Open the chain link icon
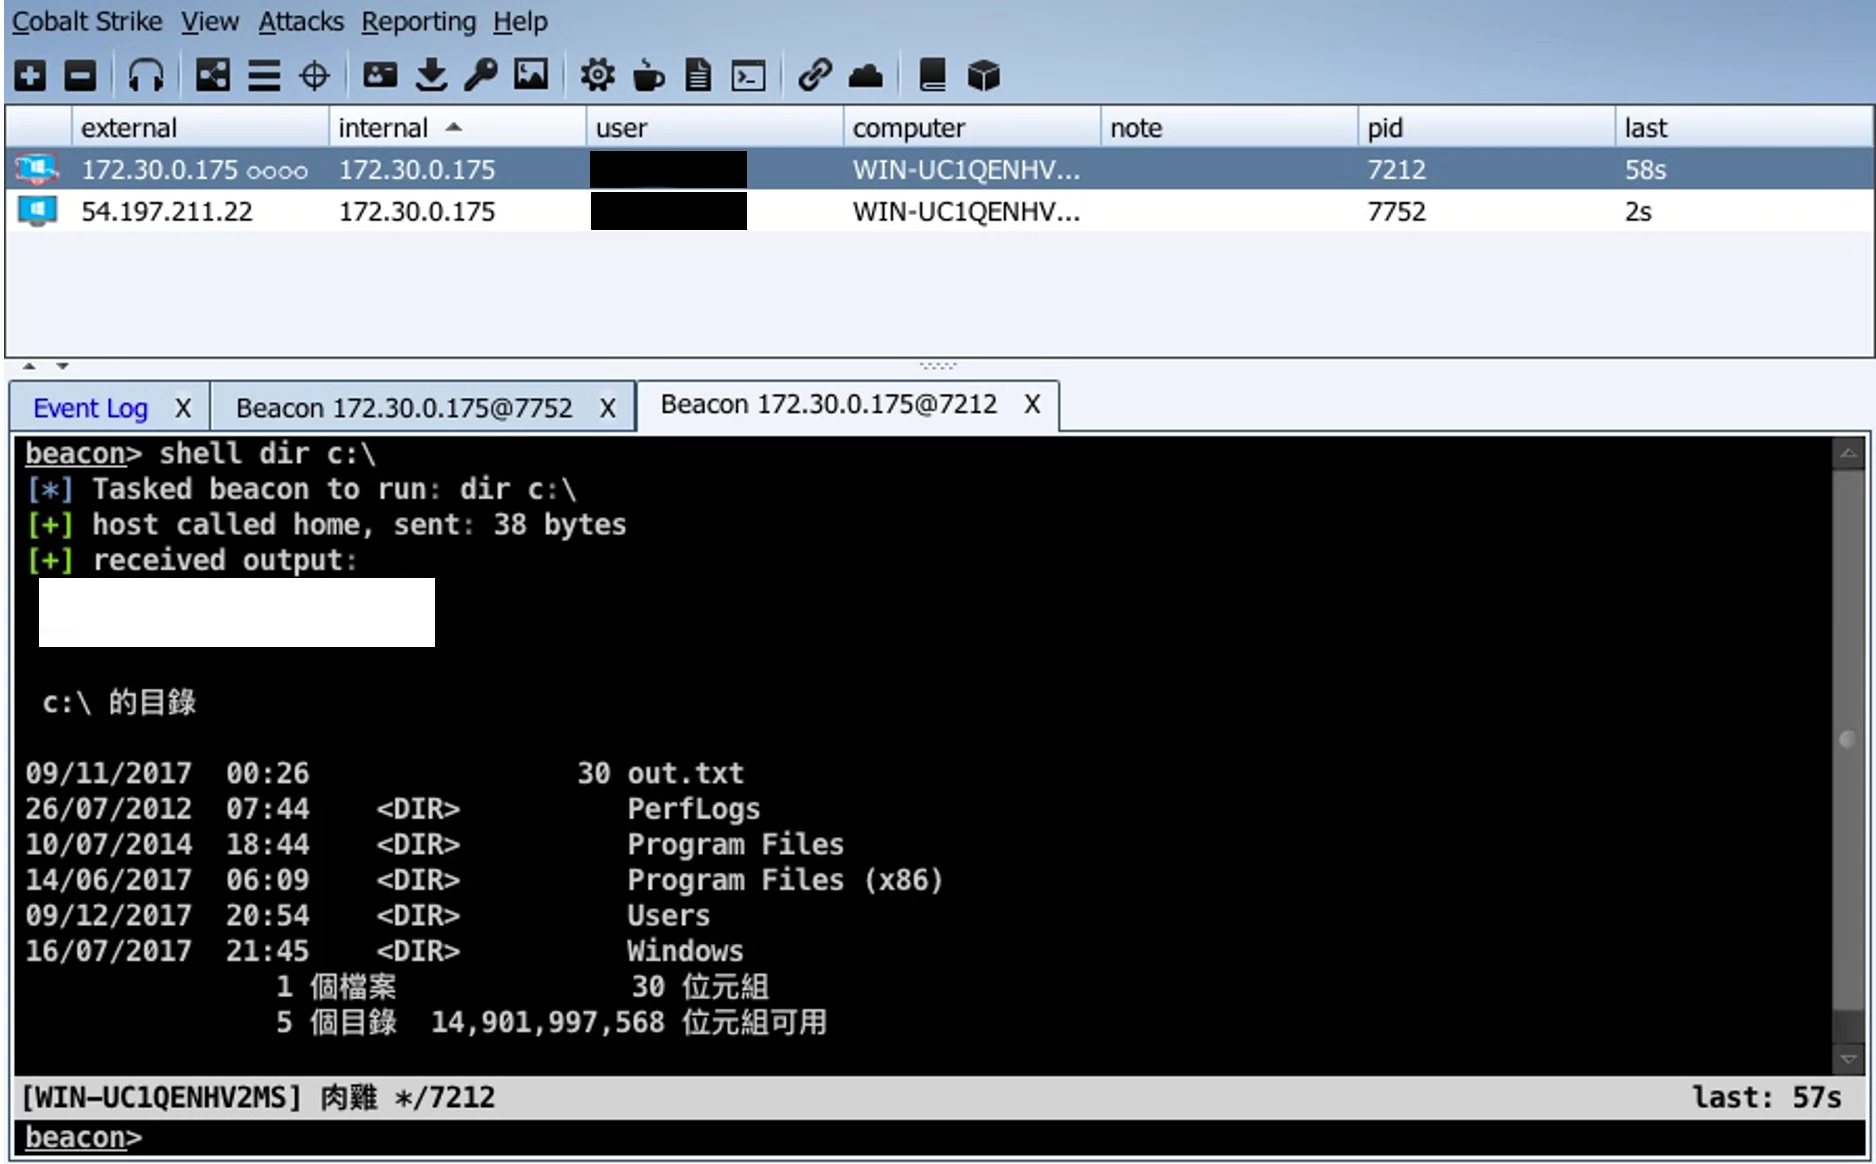The image size is (1876, 1164). click(815, 75)
